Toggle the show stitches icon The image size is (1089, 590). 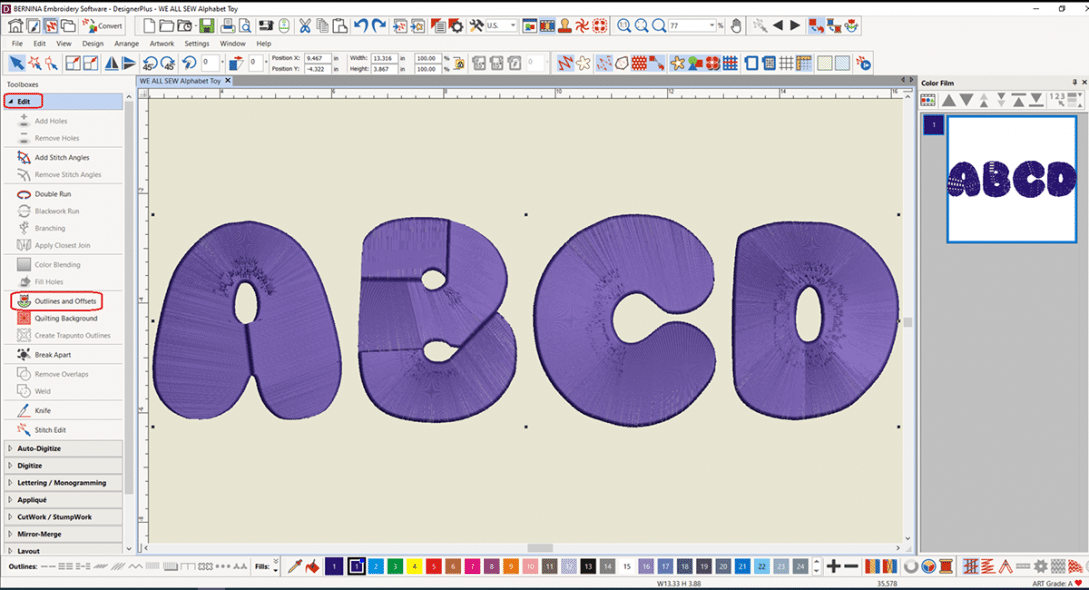click(x=565, y=63)
